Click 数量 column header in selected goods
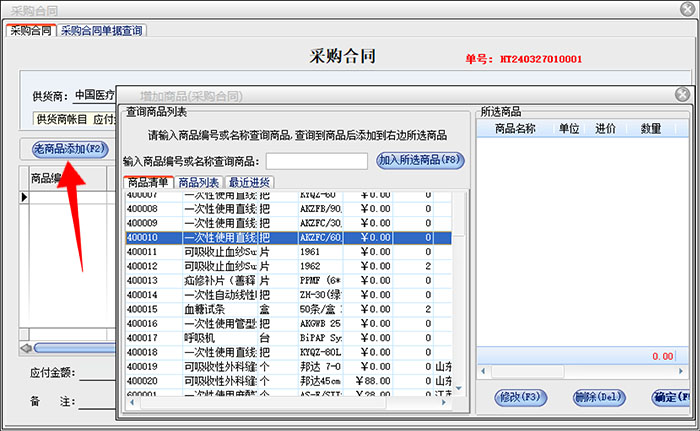 click(650, 129)
